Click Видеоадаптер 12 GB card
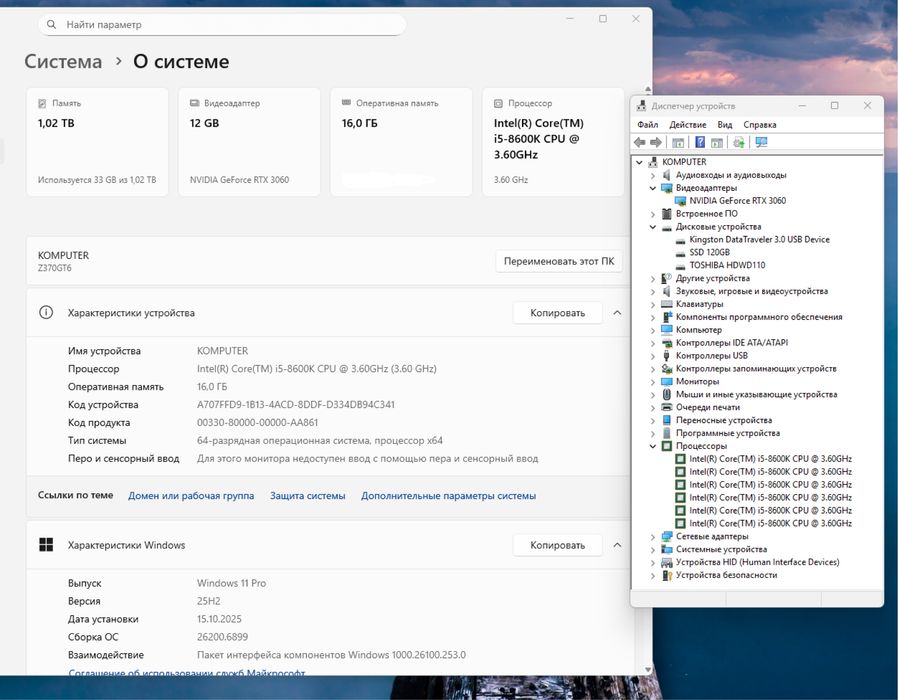 (249, 142)
